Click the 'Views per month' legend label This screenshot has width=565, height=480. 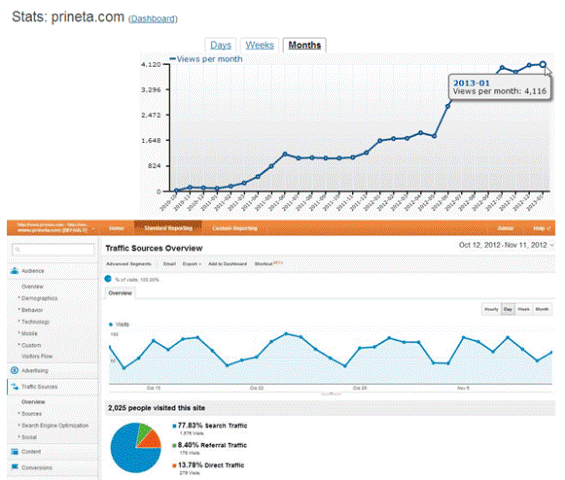[210, 59]
